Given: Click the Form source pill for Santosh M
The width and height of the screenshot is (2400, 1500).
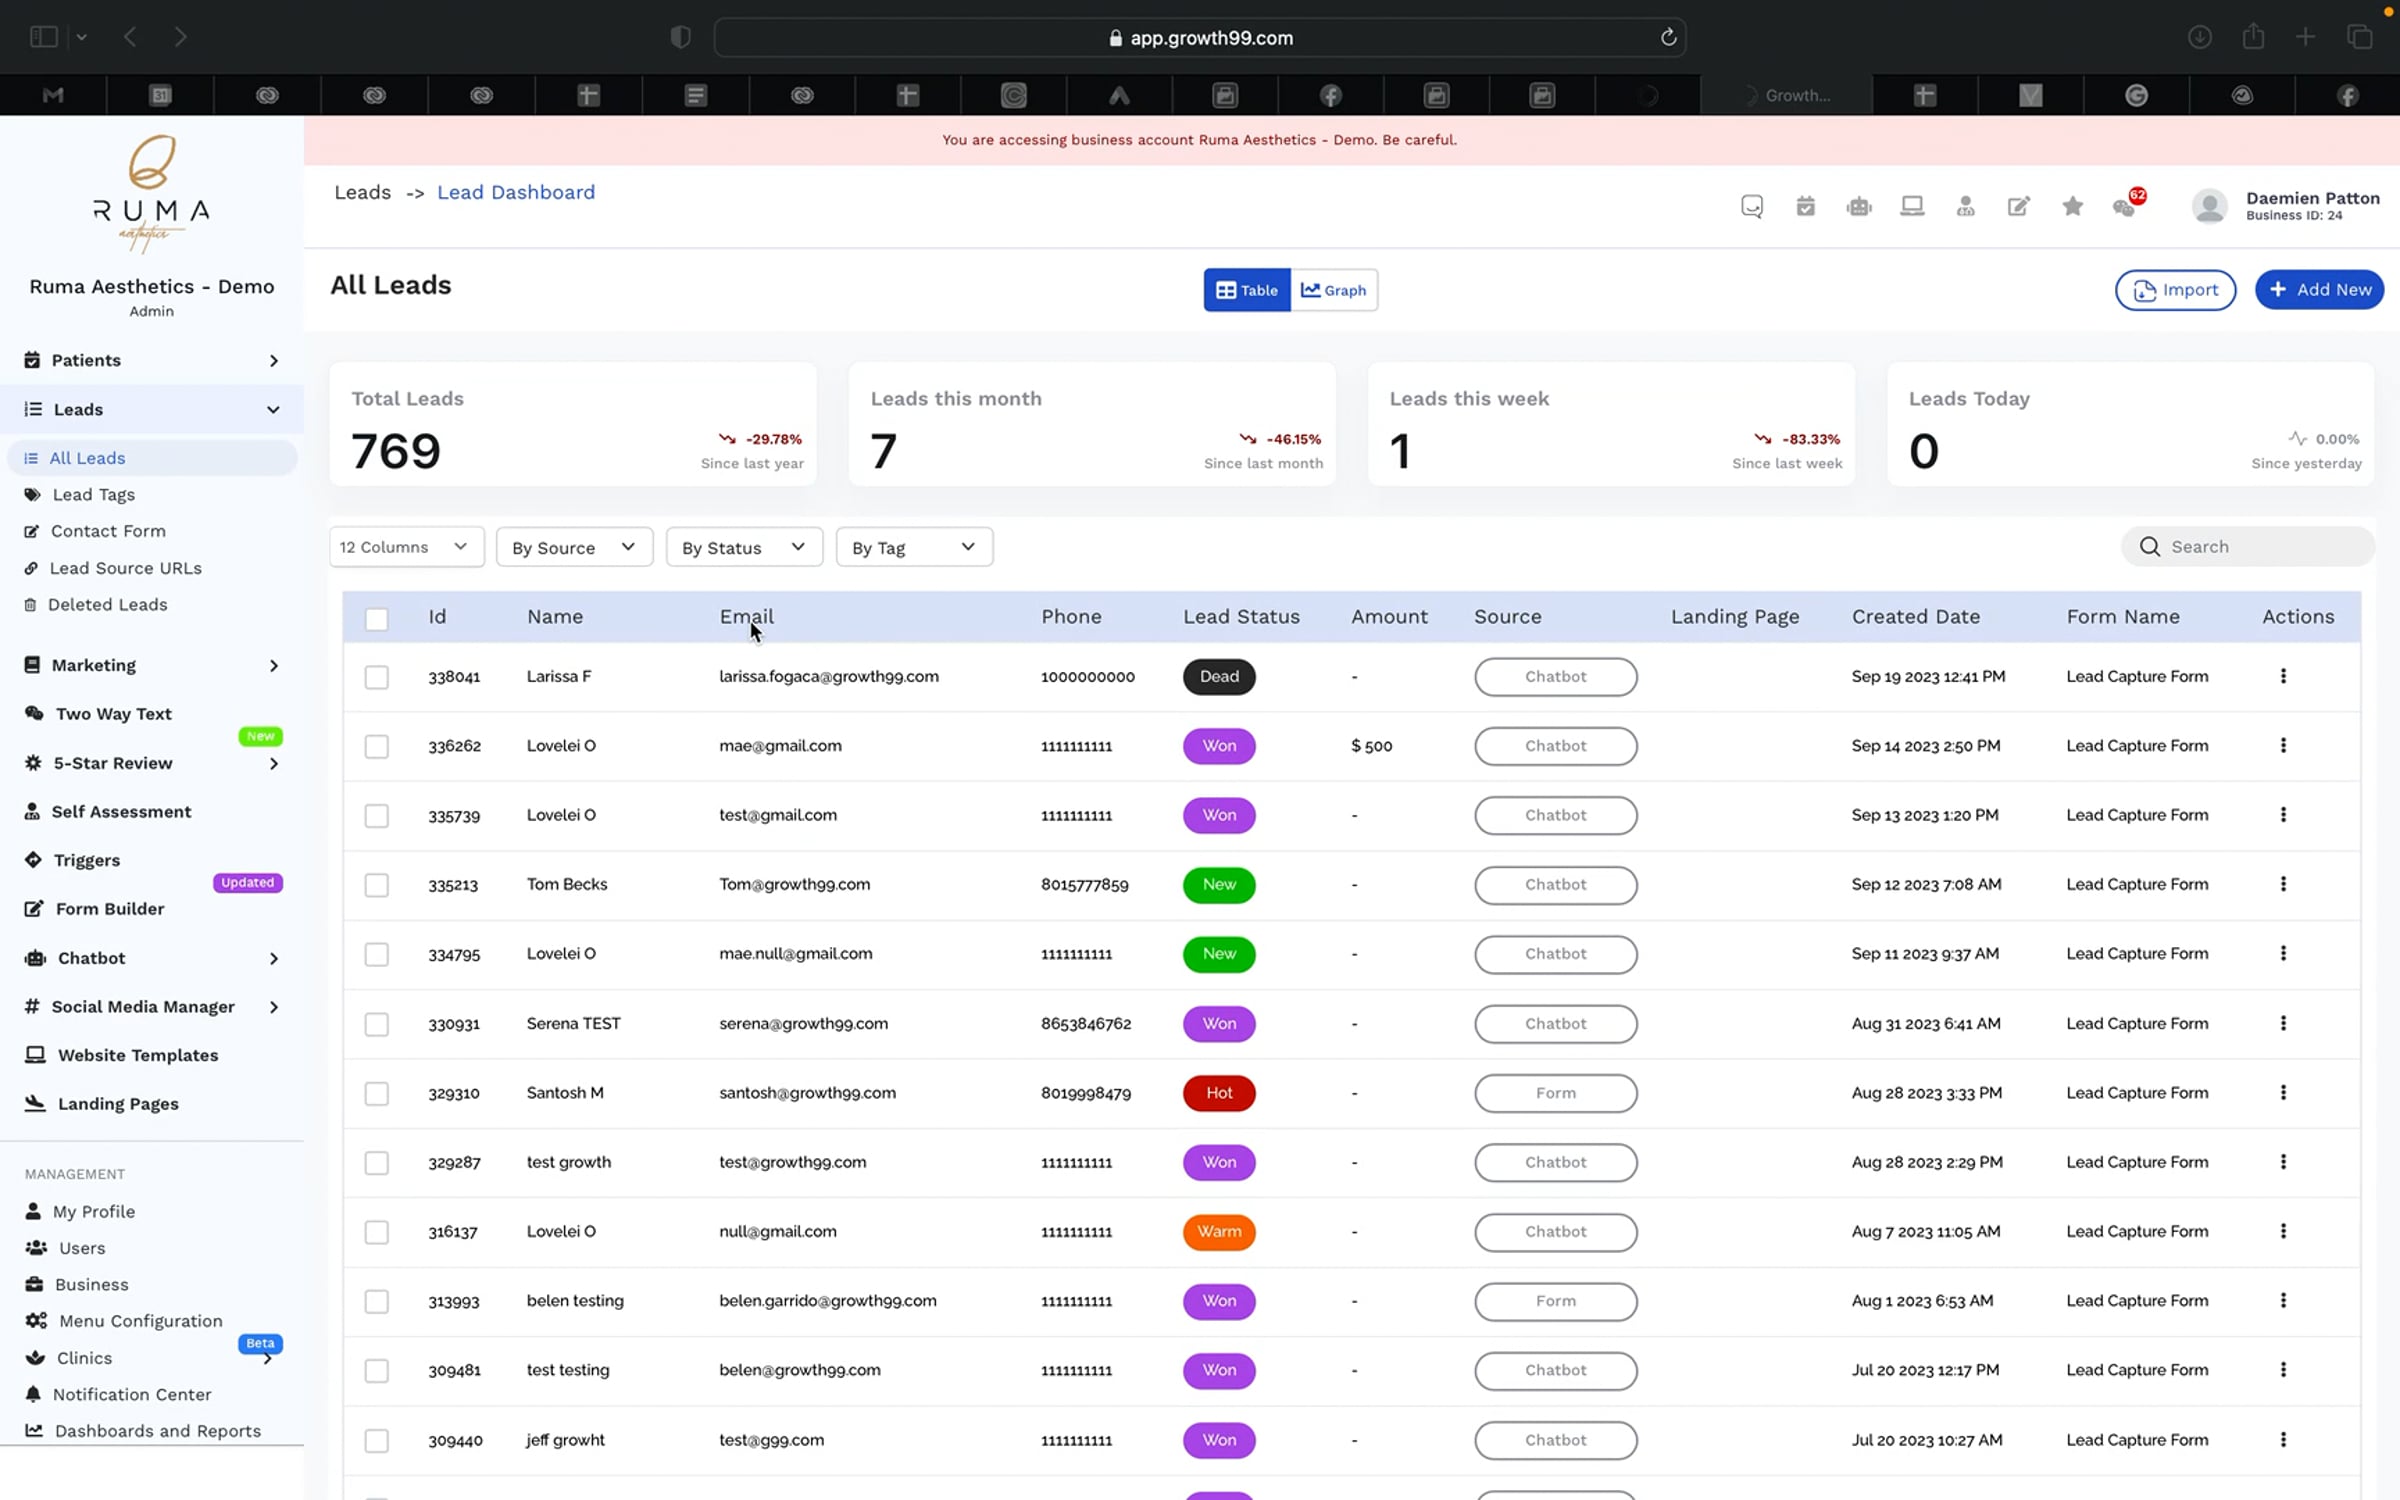Looking at the screenshot, I should pos(1556,1093).
